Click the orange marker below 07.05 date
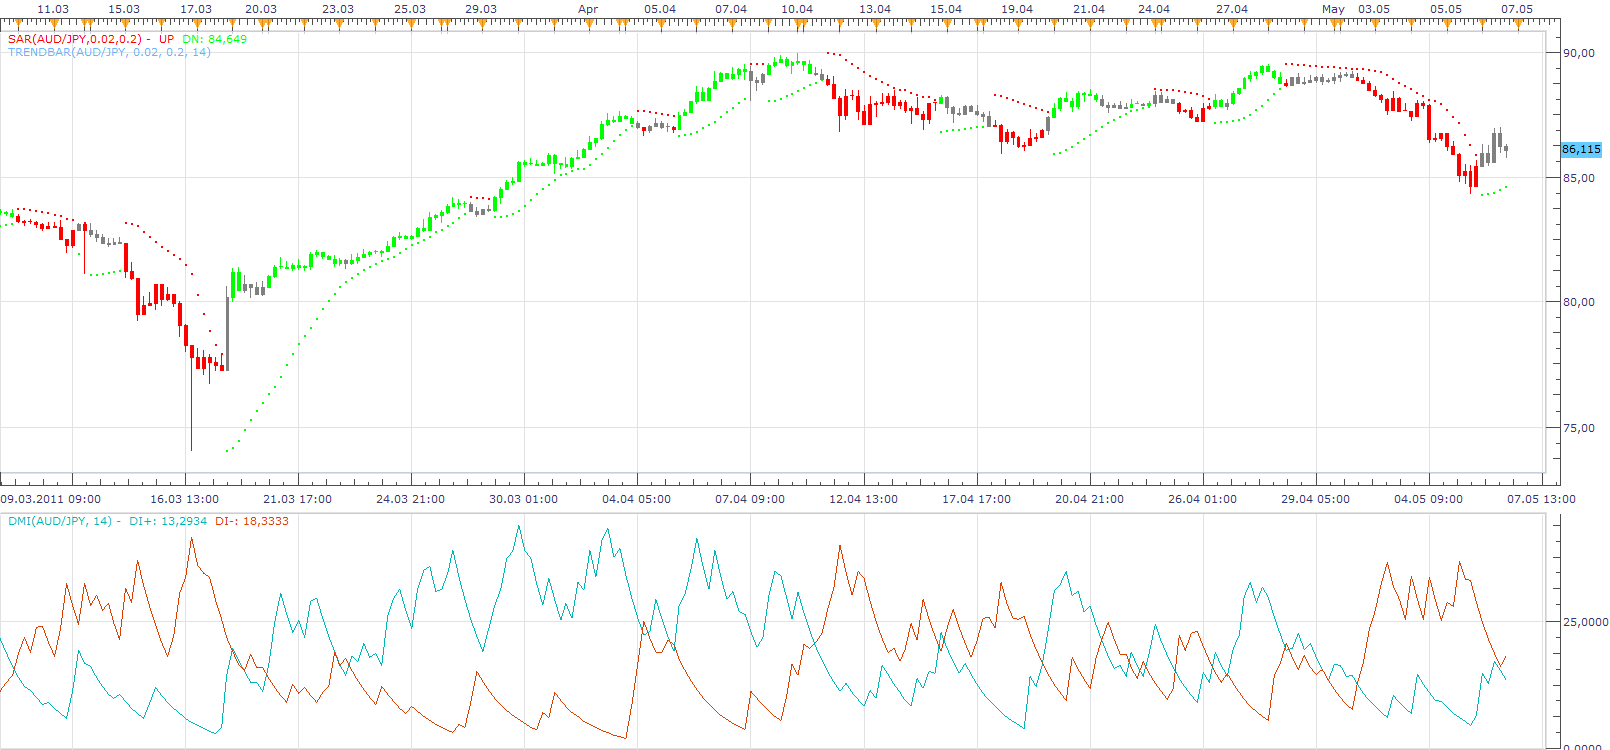The height and width of the screenshot is (750, 1610). point(1517,22)
